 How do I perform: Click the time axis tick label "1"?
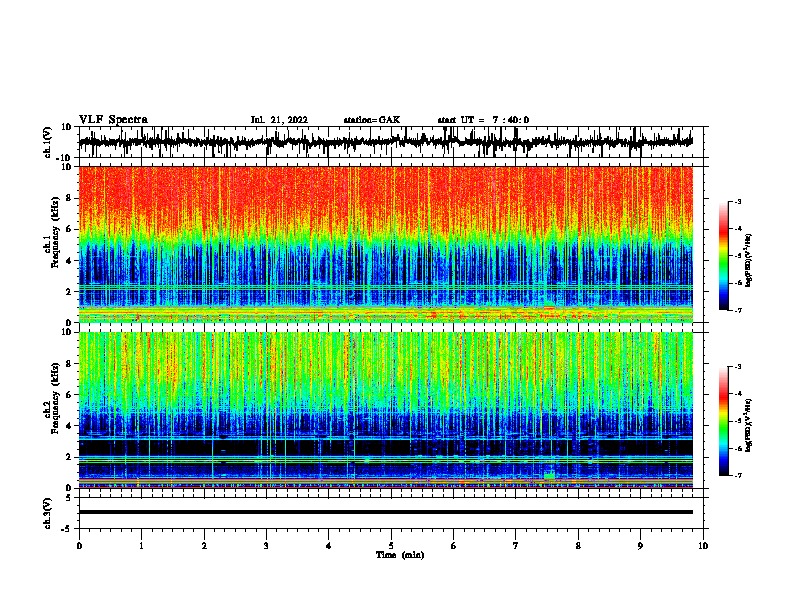pos(141,546)
